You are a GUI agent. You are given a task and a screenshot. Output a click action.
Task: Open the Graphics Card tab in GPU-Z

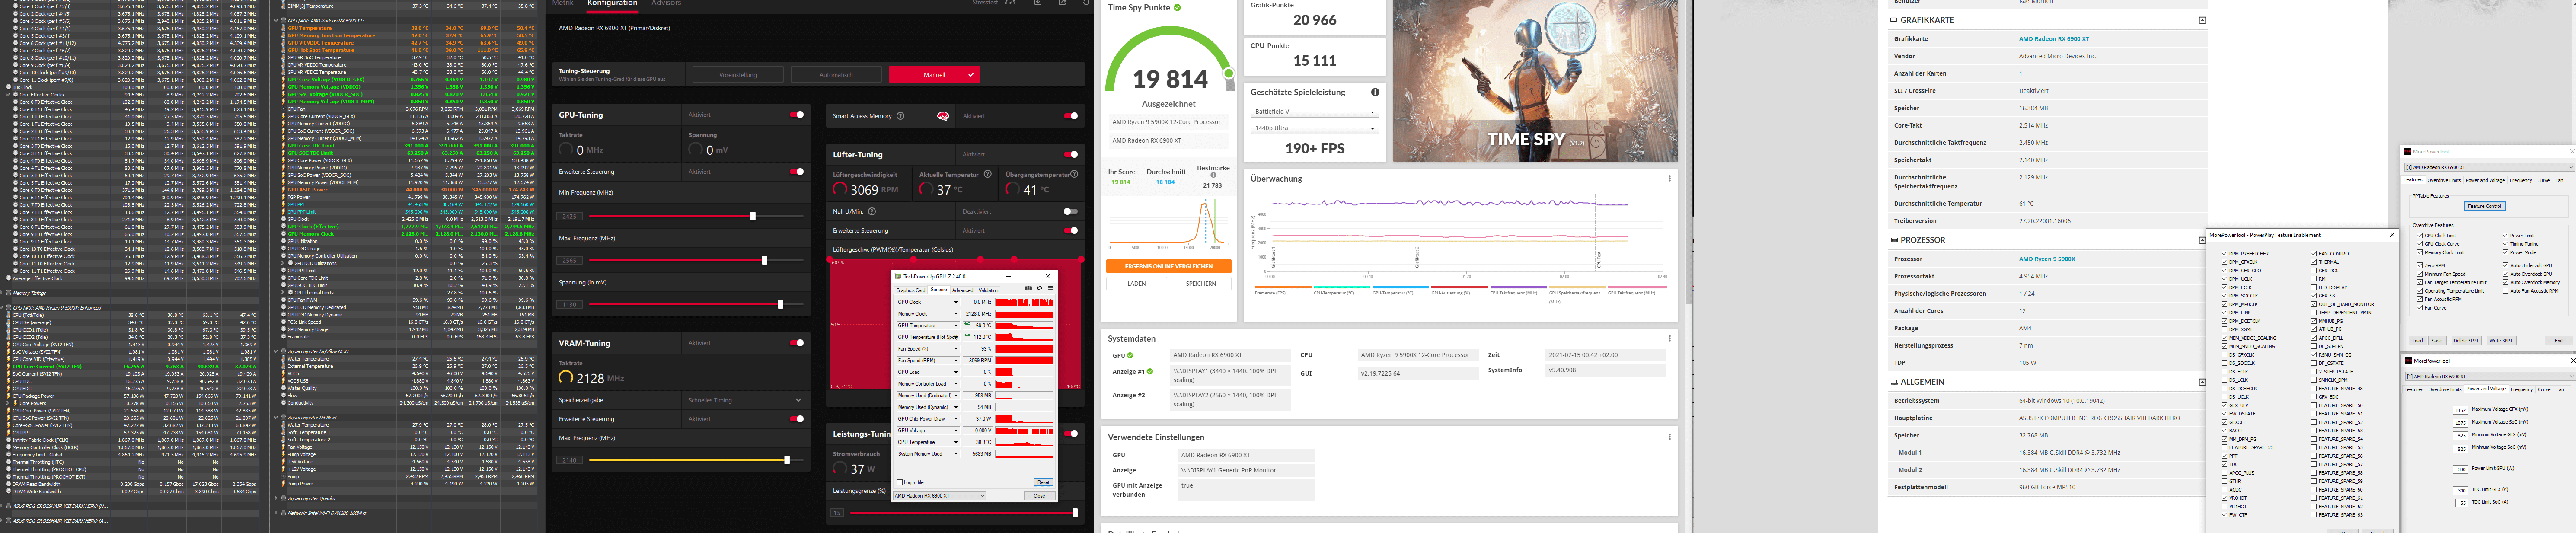pos(911,290)
